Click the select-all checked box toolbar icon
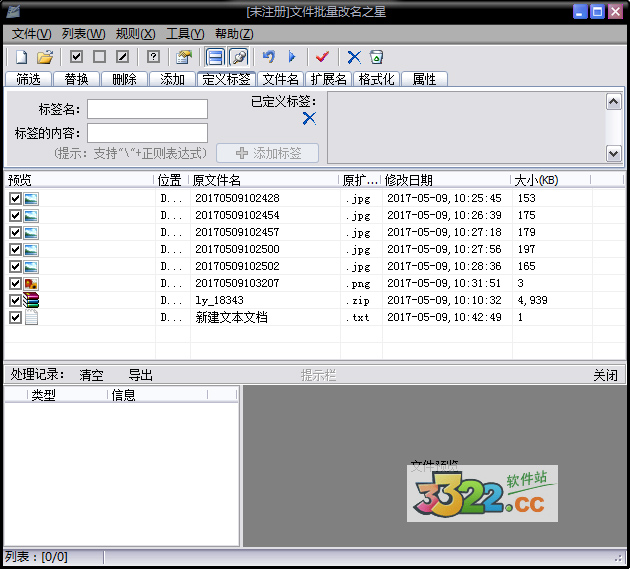Image resolution: width=630 pixels, height=569 pixels. (77, 57)
